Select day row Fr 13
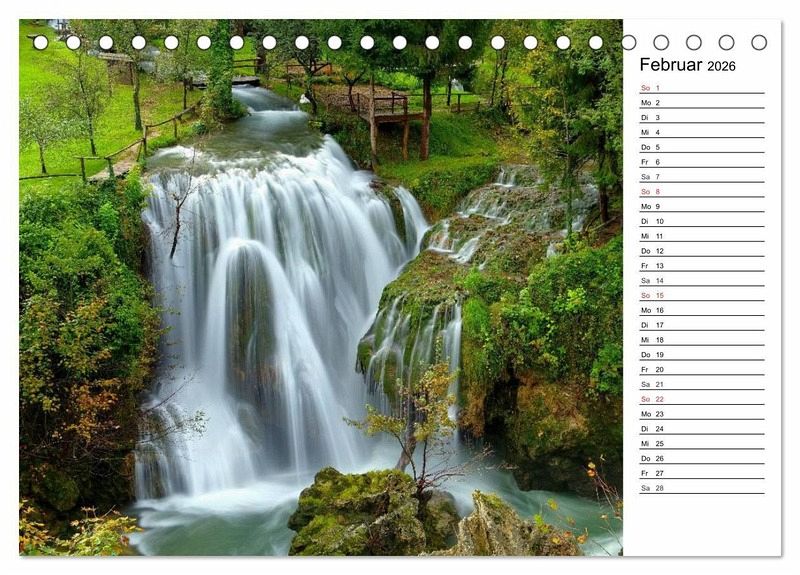800x575 pixels. pyautogui.click(x=702, y=265)
